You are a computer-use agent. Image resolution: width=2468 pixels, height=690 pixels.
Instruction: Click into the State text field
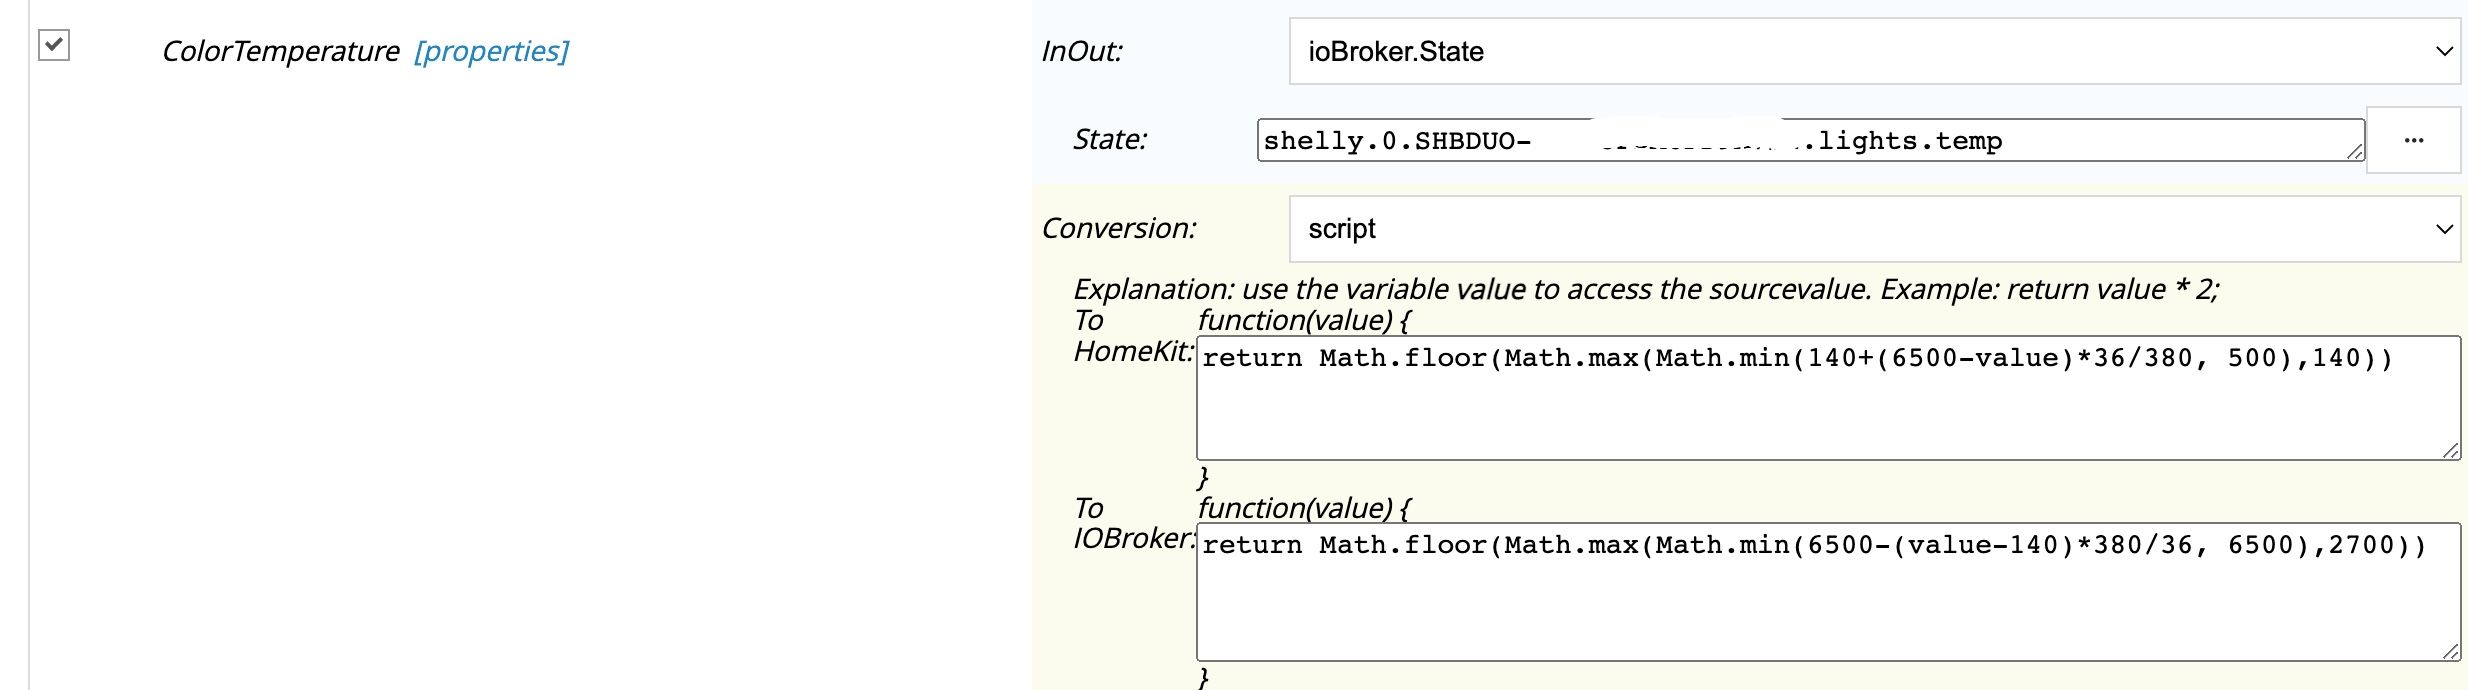click(x=1800, y=141)
